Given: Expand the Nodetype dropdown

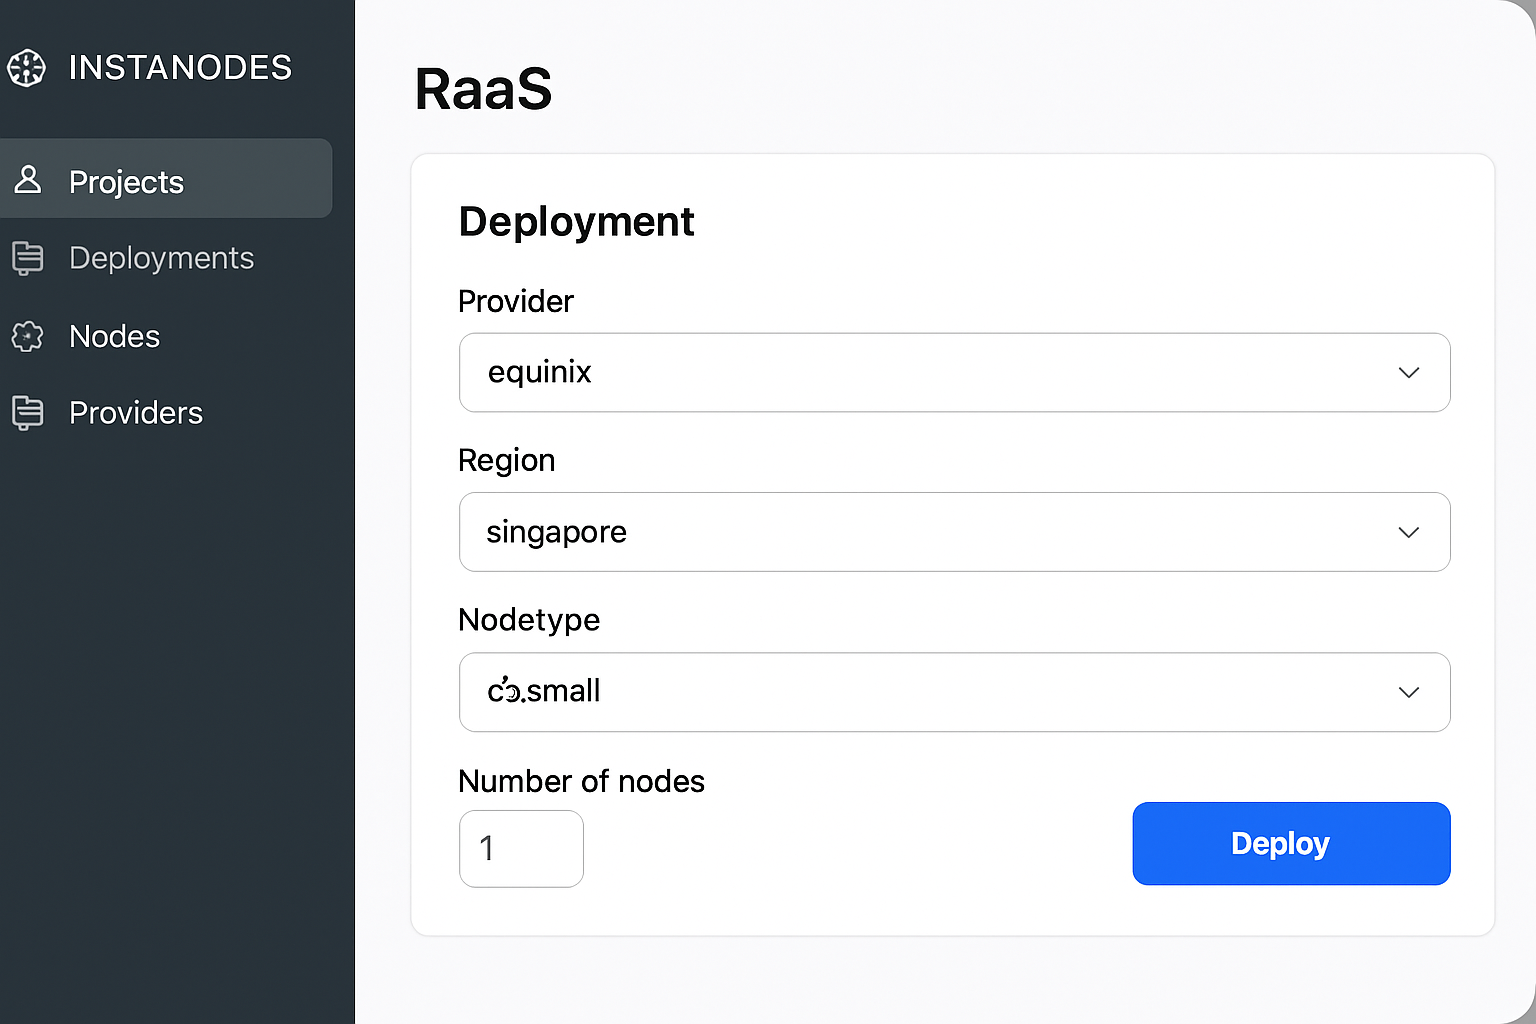Looking at the screenshot, I should (1409, 692).
